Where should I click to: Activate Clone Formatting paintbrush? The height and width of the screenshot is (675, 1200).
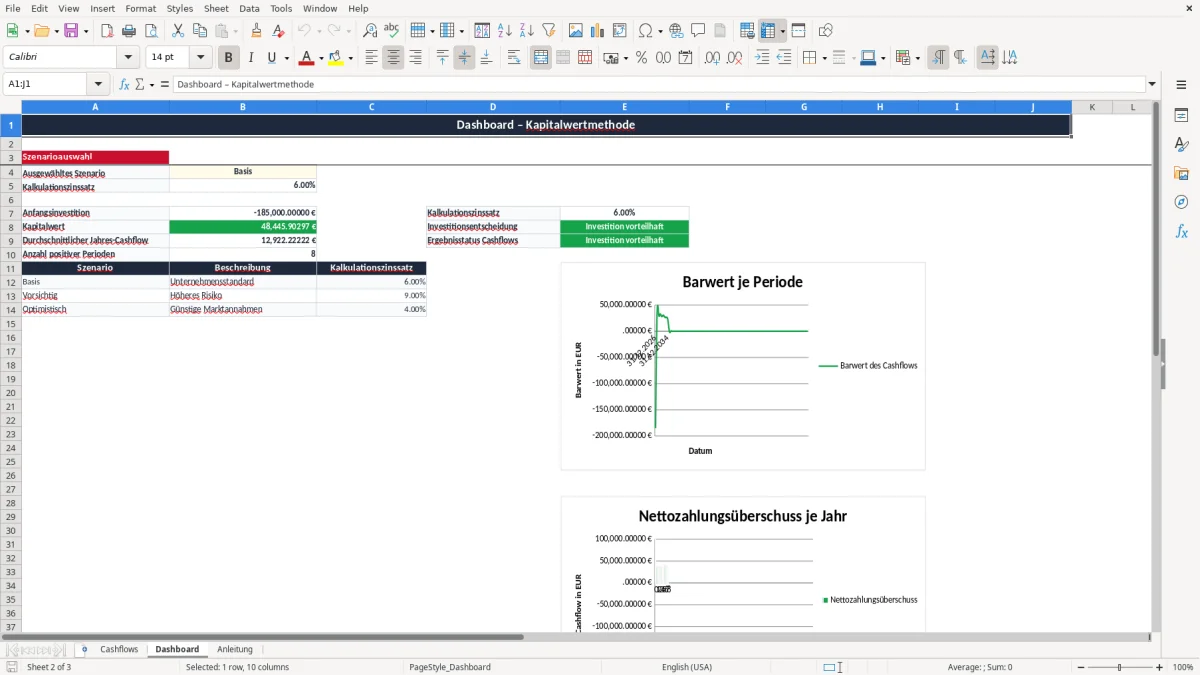tap(257, 31)
